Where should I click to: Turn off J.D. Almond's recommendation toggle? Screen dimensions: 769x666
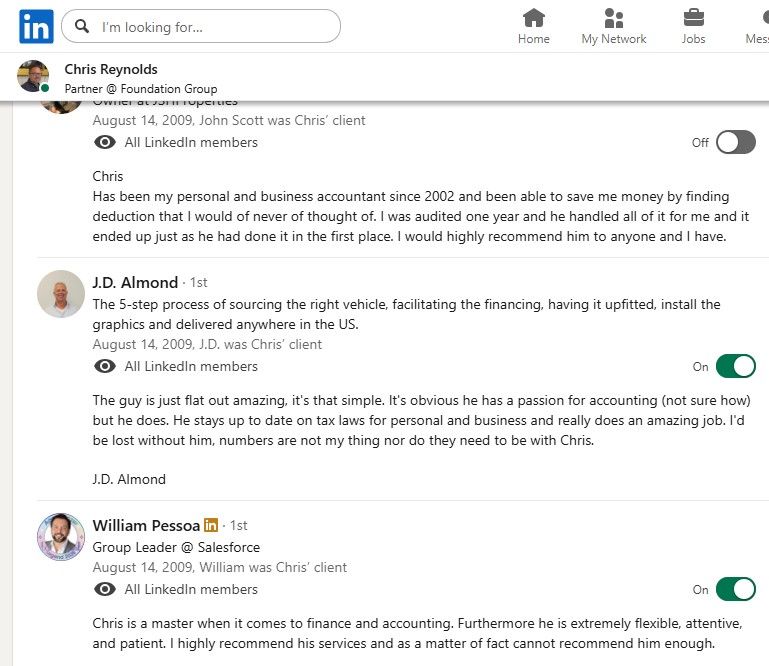[735, 366]
